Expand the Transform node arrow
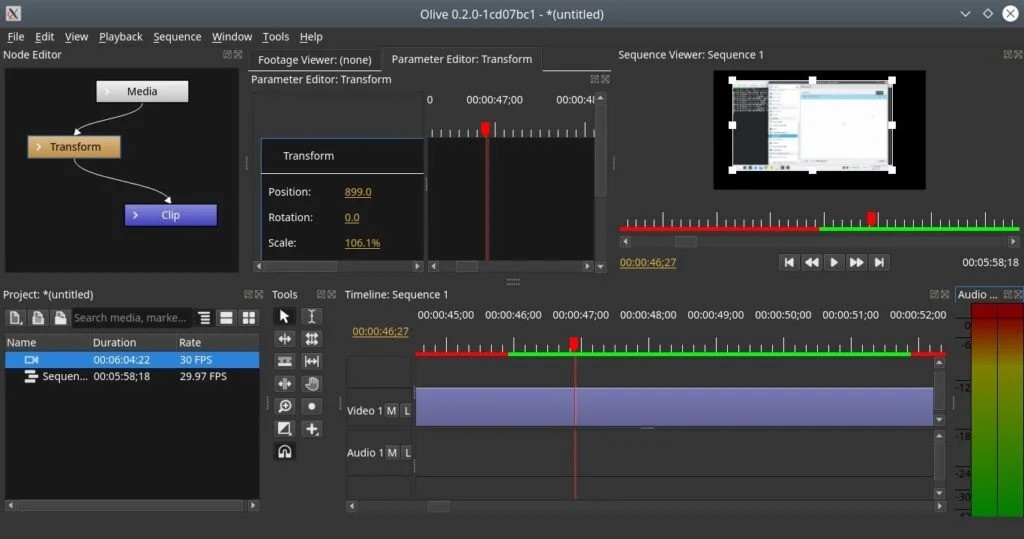This screenshot has height=539, width=1024. tap(39, 147)
